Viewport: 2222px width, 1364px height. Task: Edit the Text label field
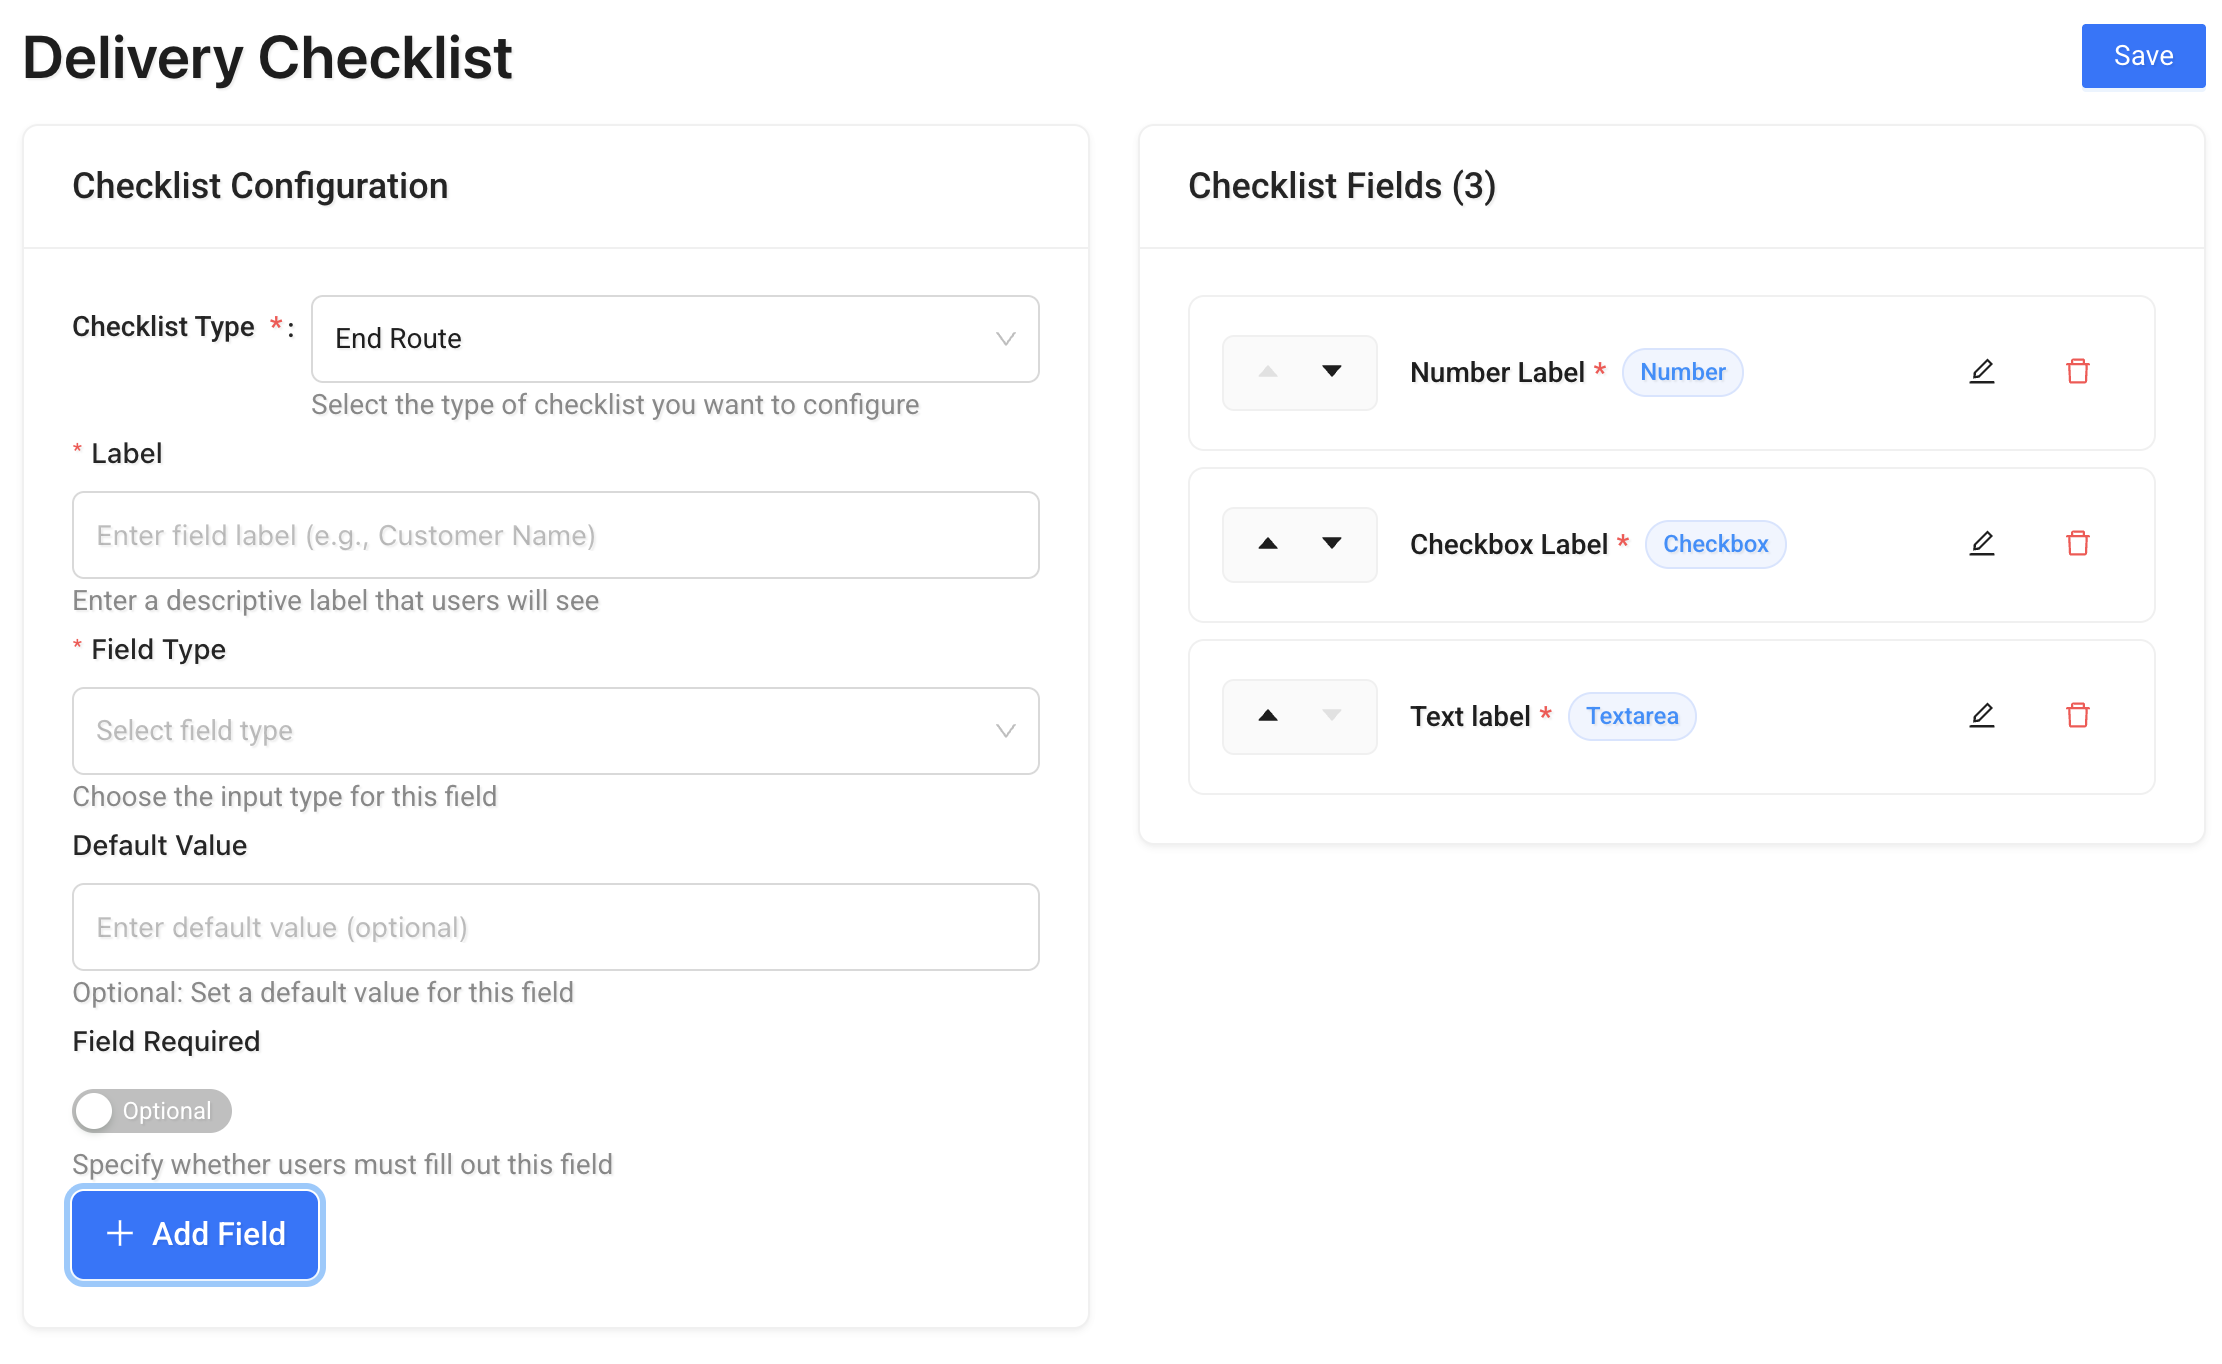[1982, 715]
